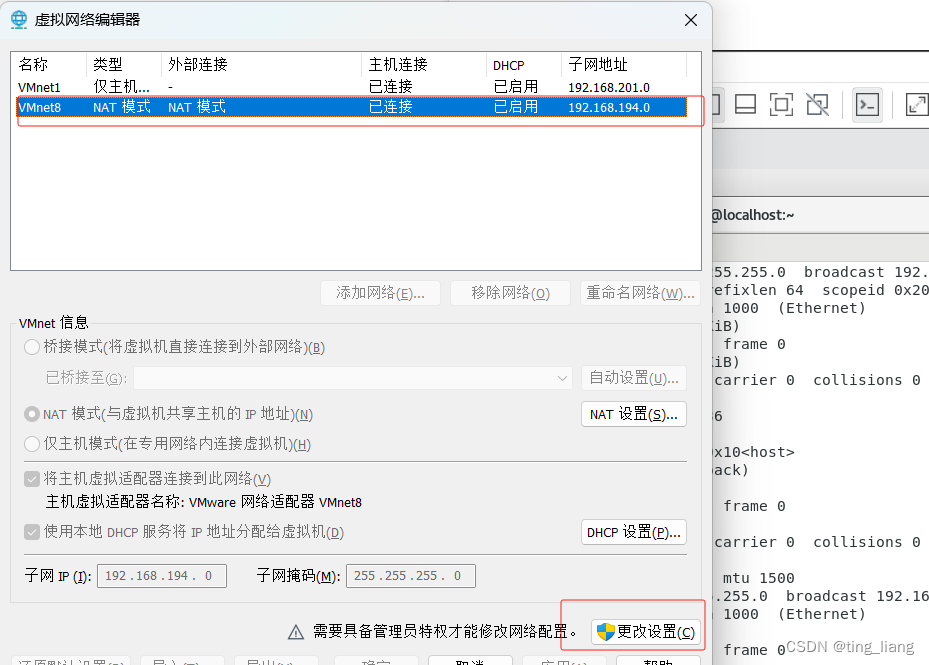Open NAT 设置(S)... dialog
This screenshot has width=929, height=665.
[634, 414]
